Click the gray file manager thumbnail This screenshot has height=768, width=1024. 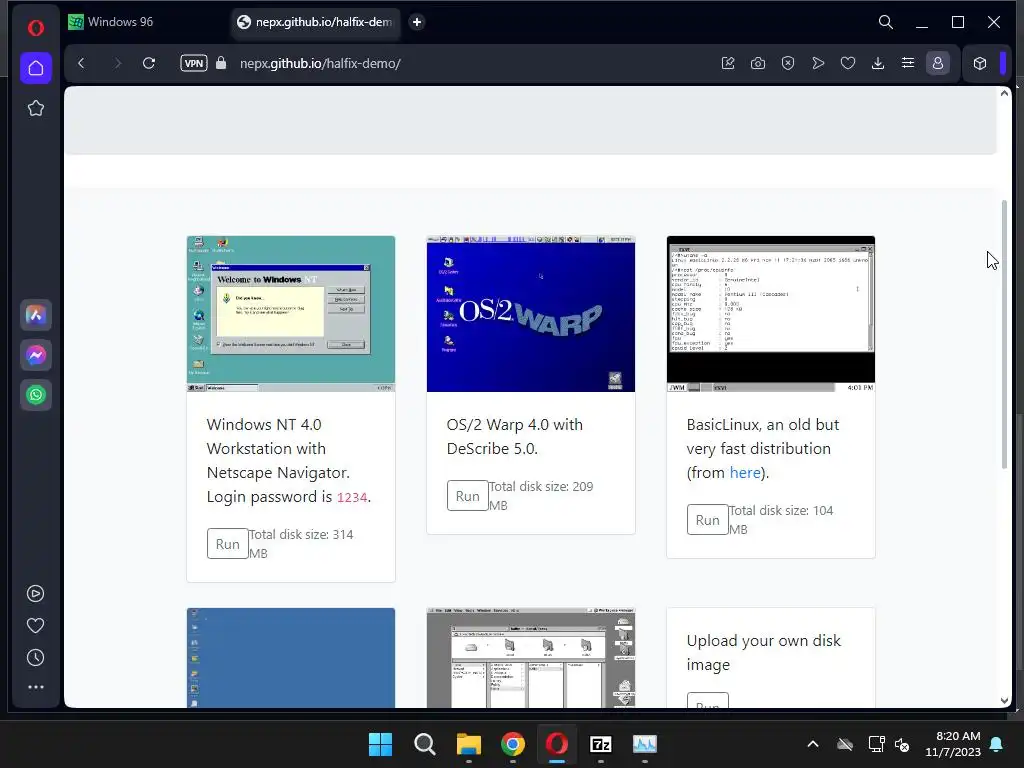[x=530, y=658]
